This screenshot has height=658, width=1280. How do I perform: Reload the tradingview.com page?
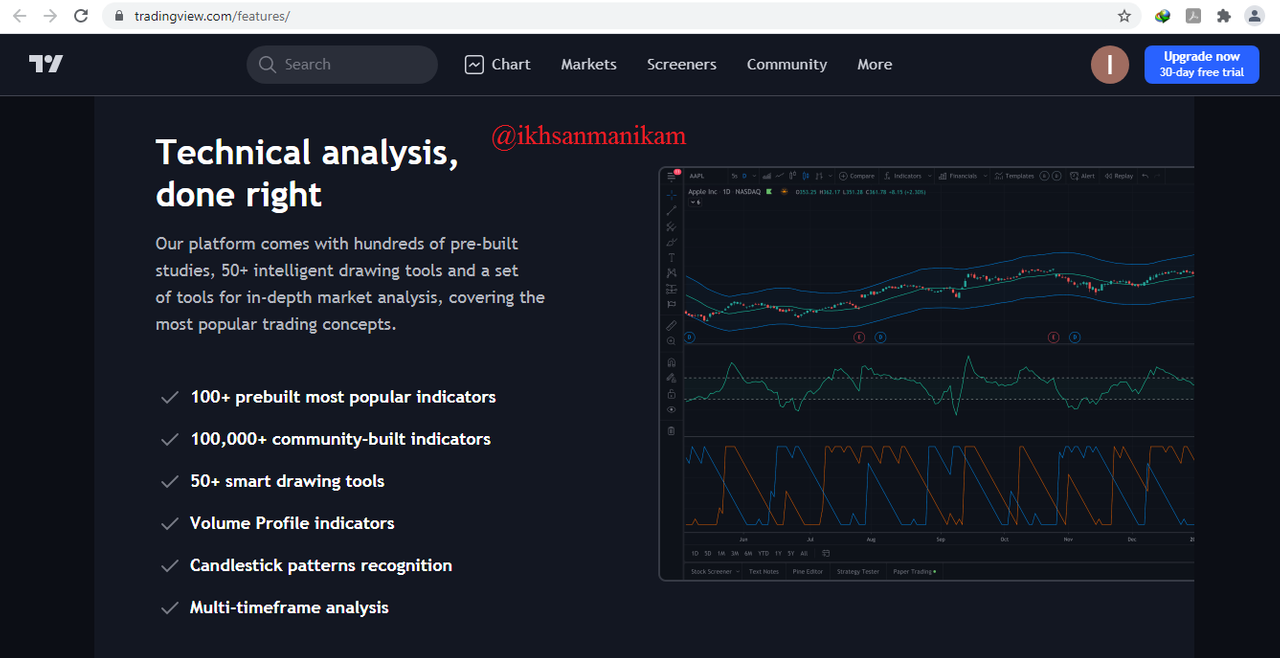click(82, 16)
